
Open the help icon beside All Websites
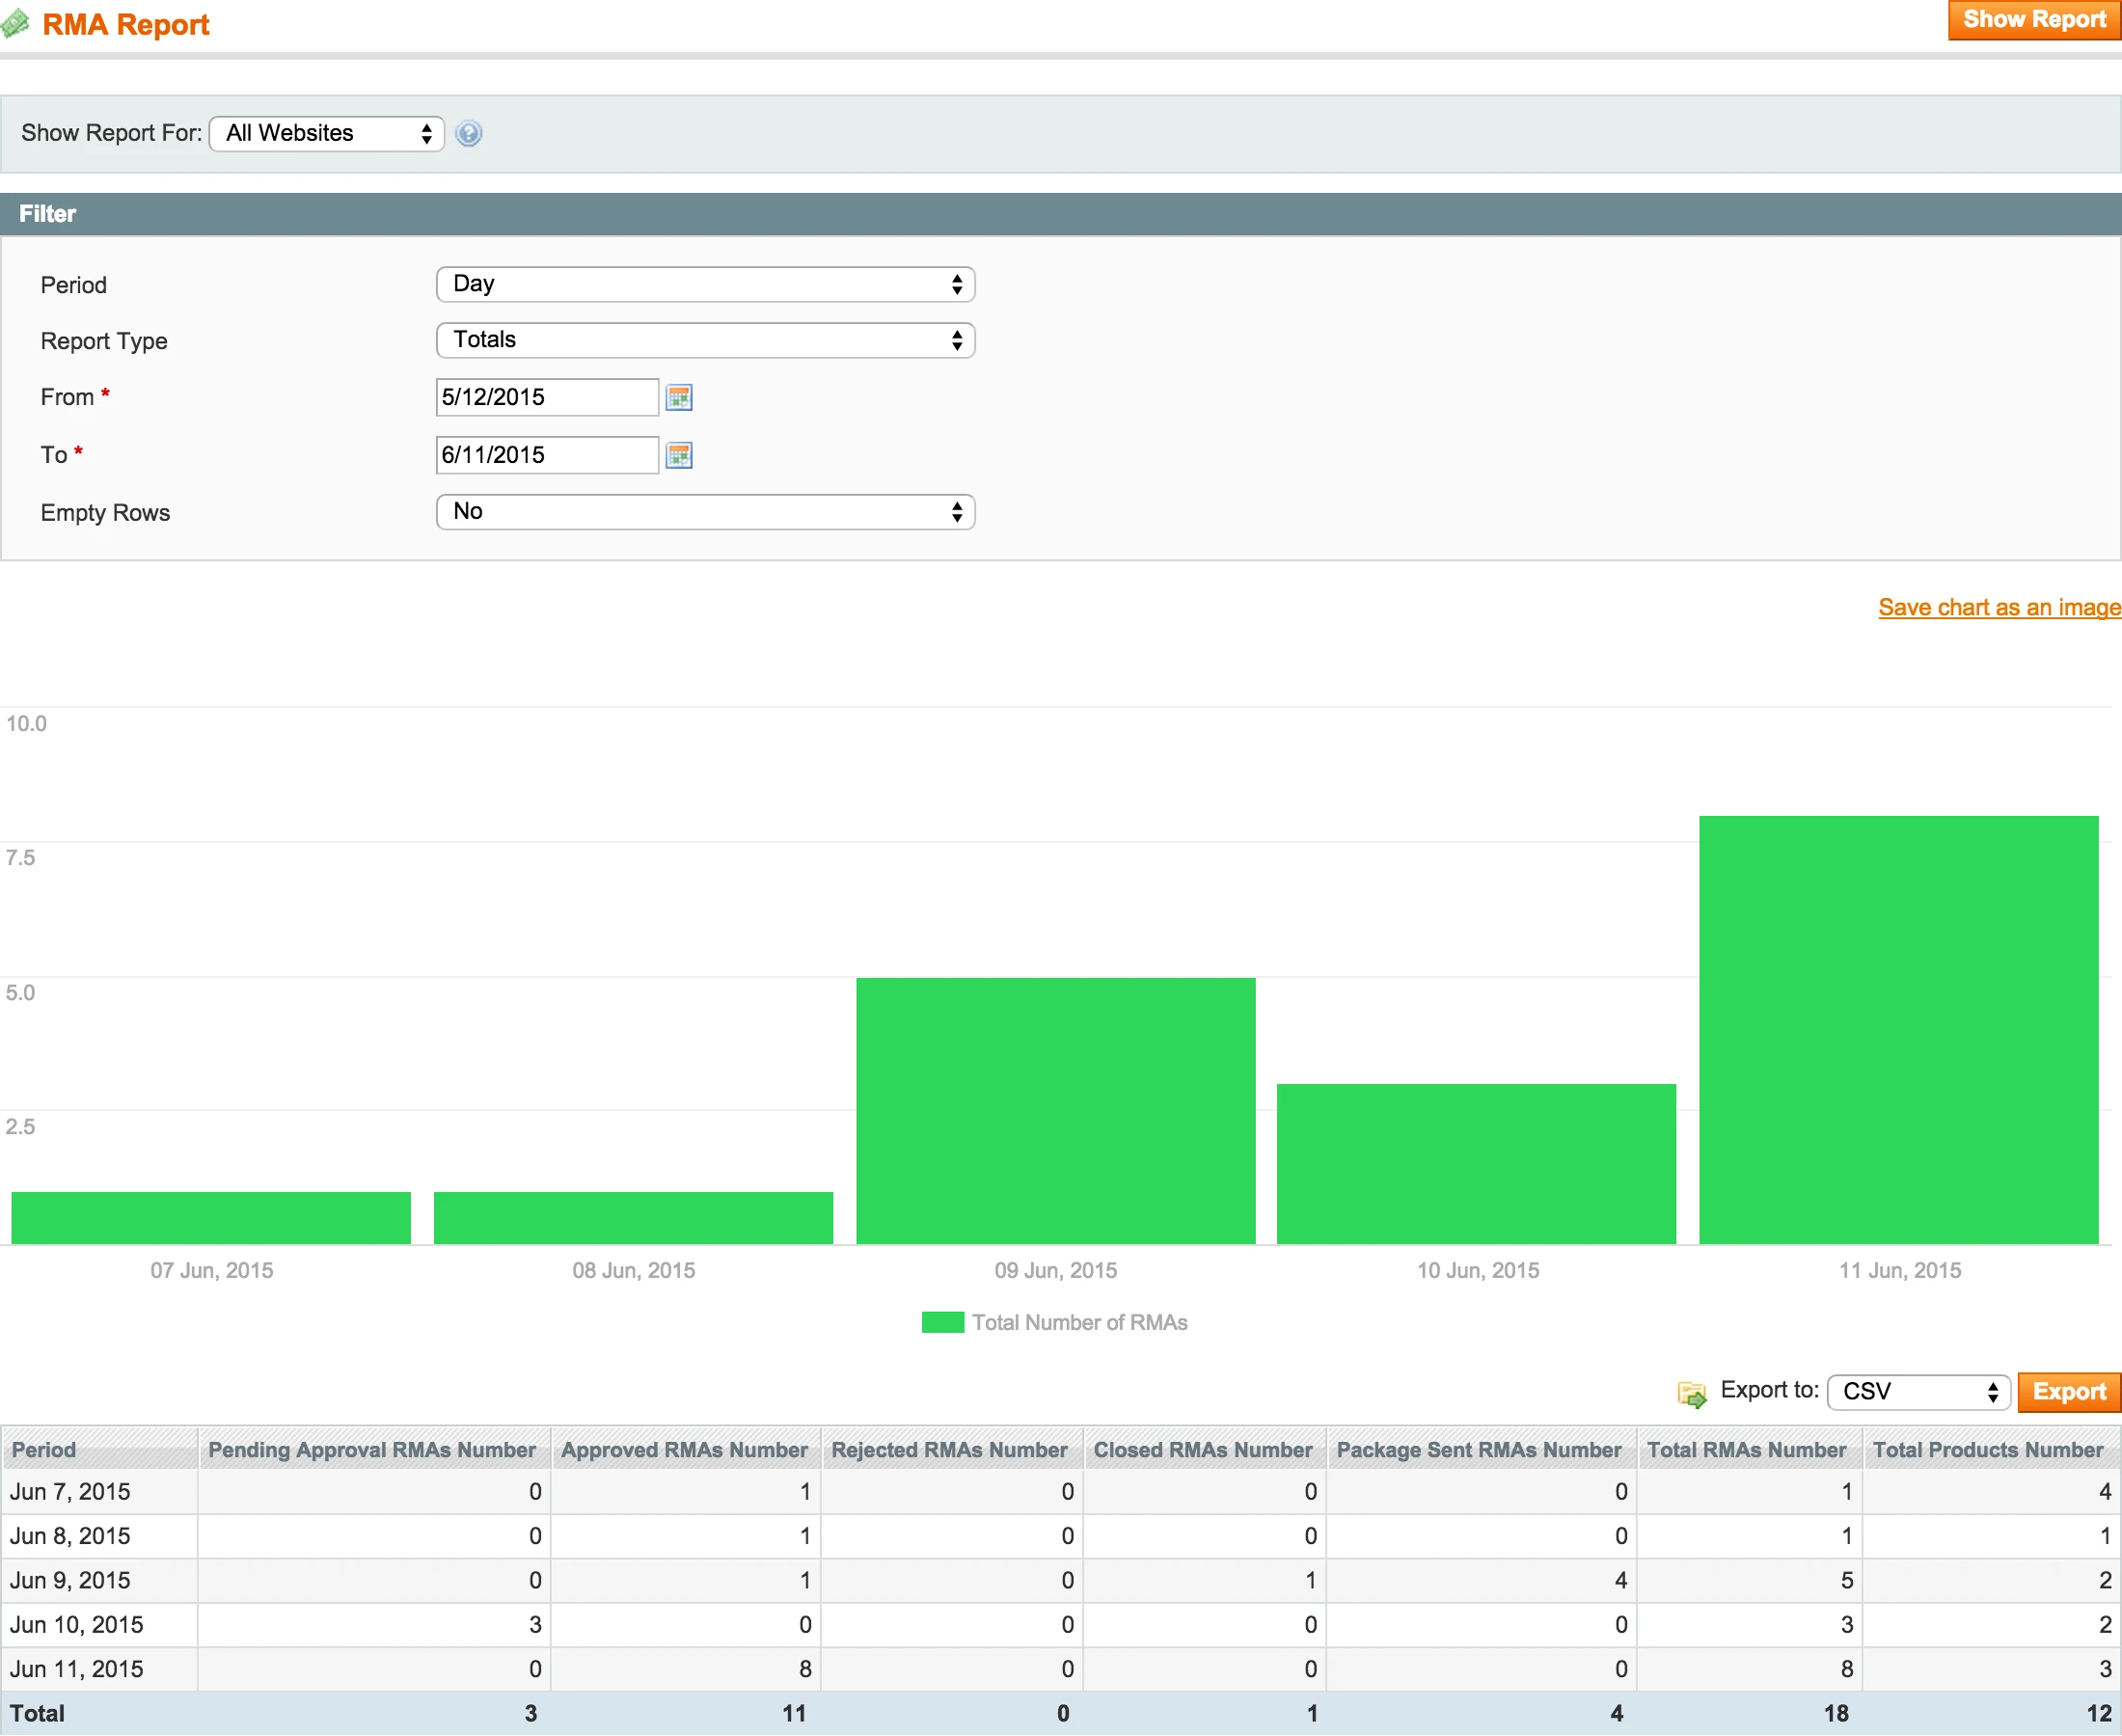pyautogui.click(x=468, y=133)
